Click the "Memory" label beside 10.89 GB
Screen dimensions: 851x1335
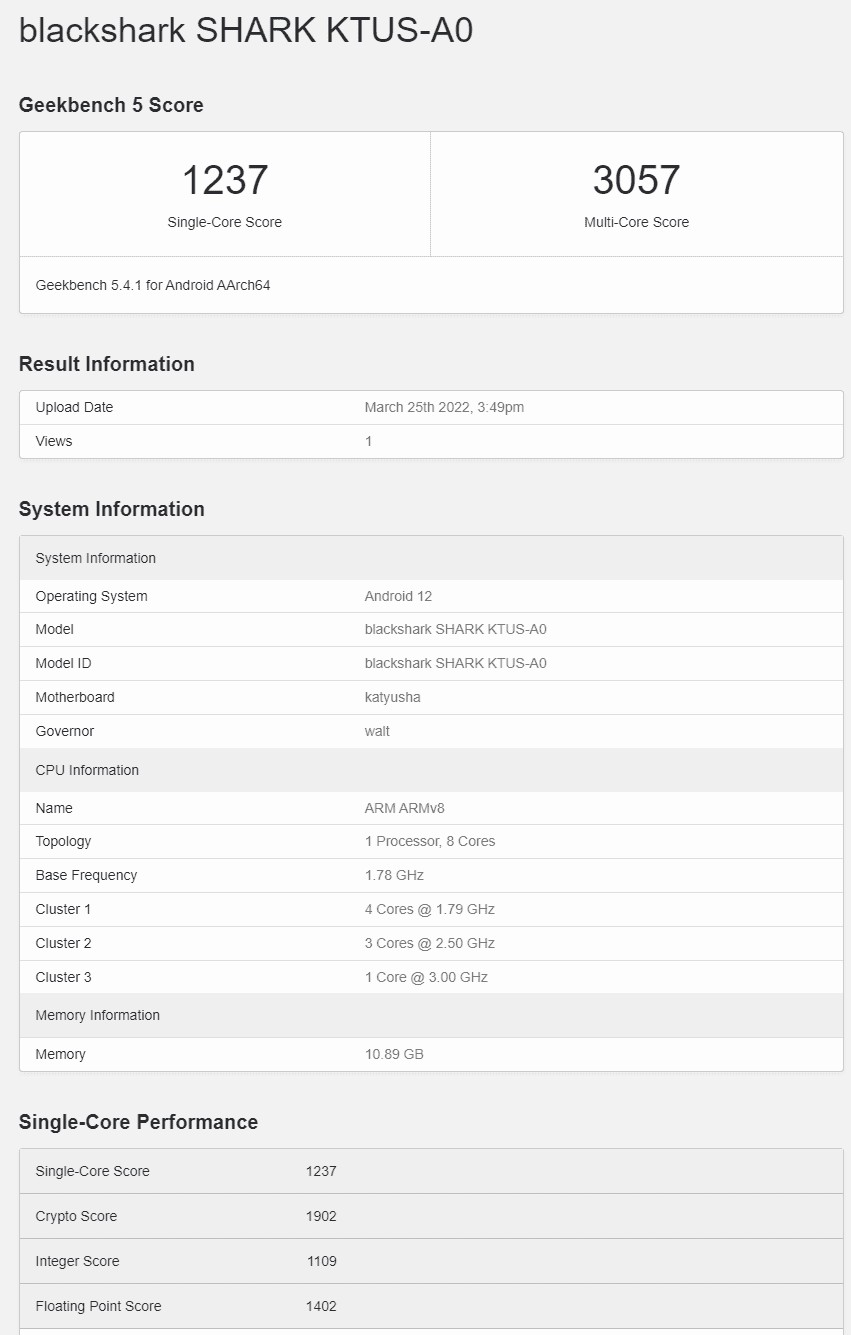point(60,1054)
